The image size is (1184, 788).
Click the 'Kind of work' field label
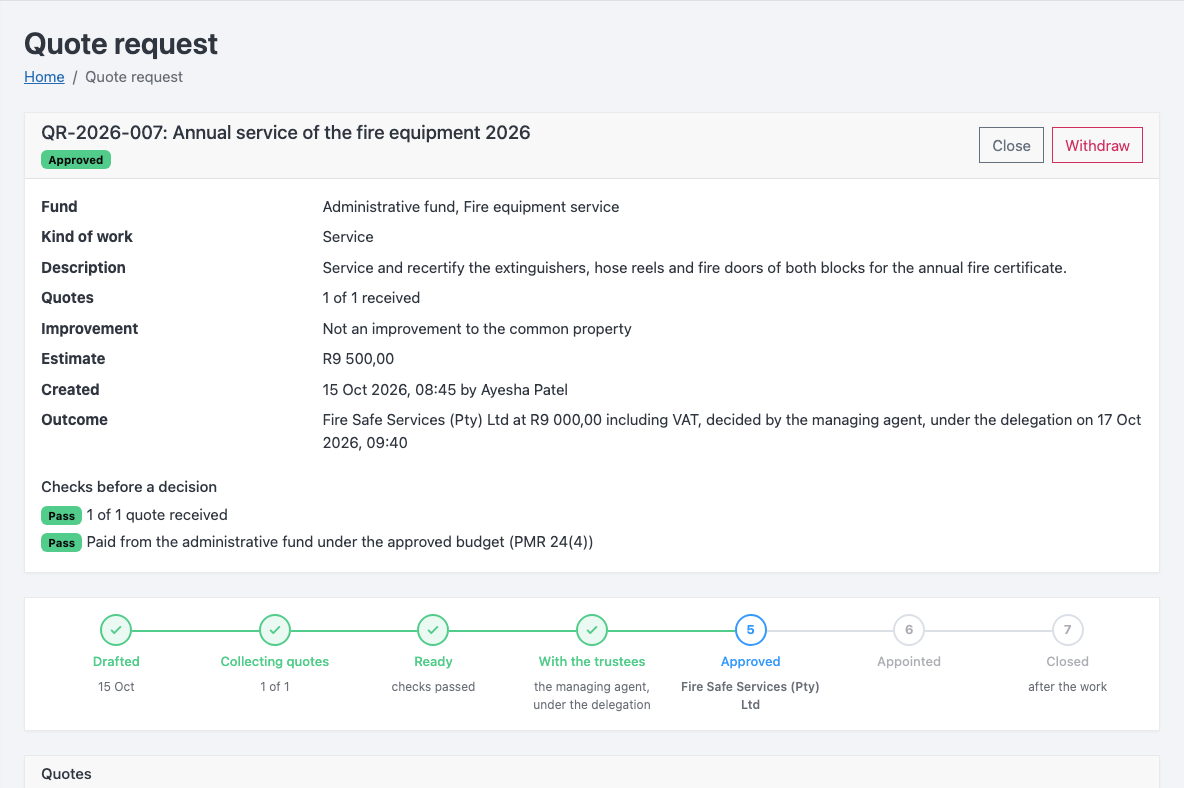87,237
